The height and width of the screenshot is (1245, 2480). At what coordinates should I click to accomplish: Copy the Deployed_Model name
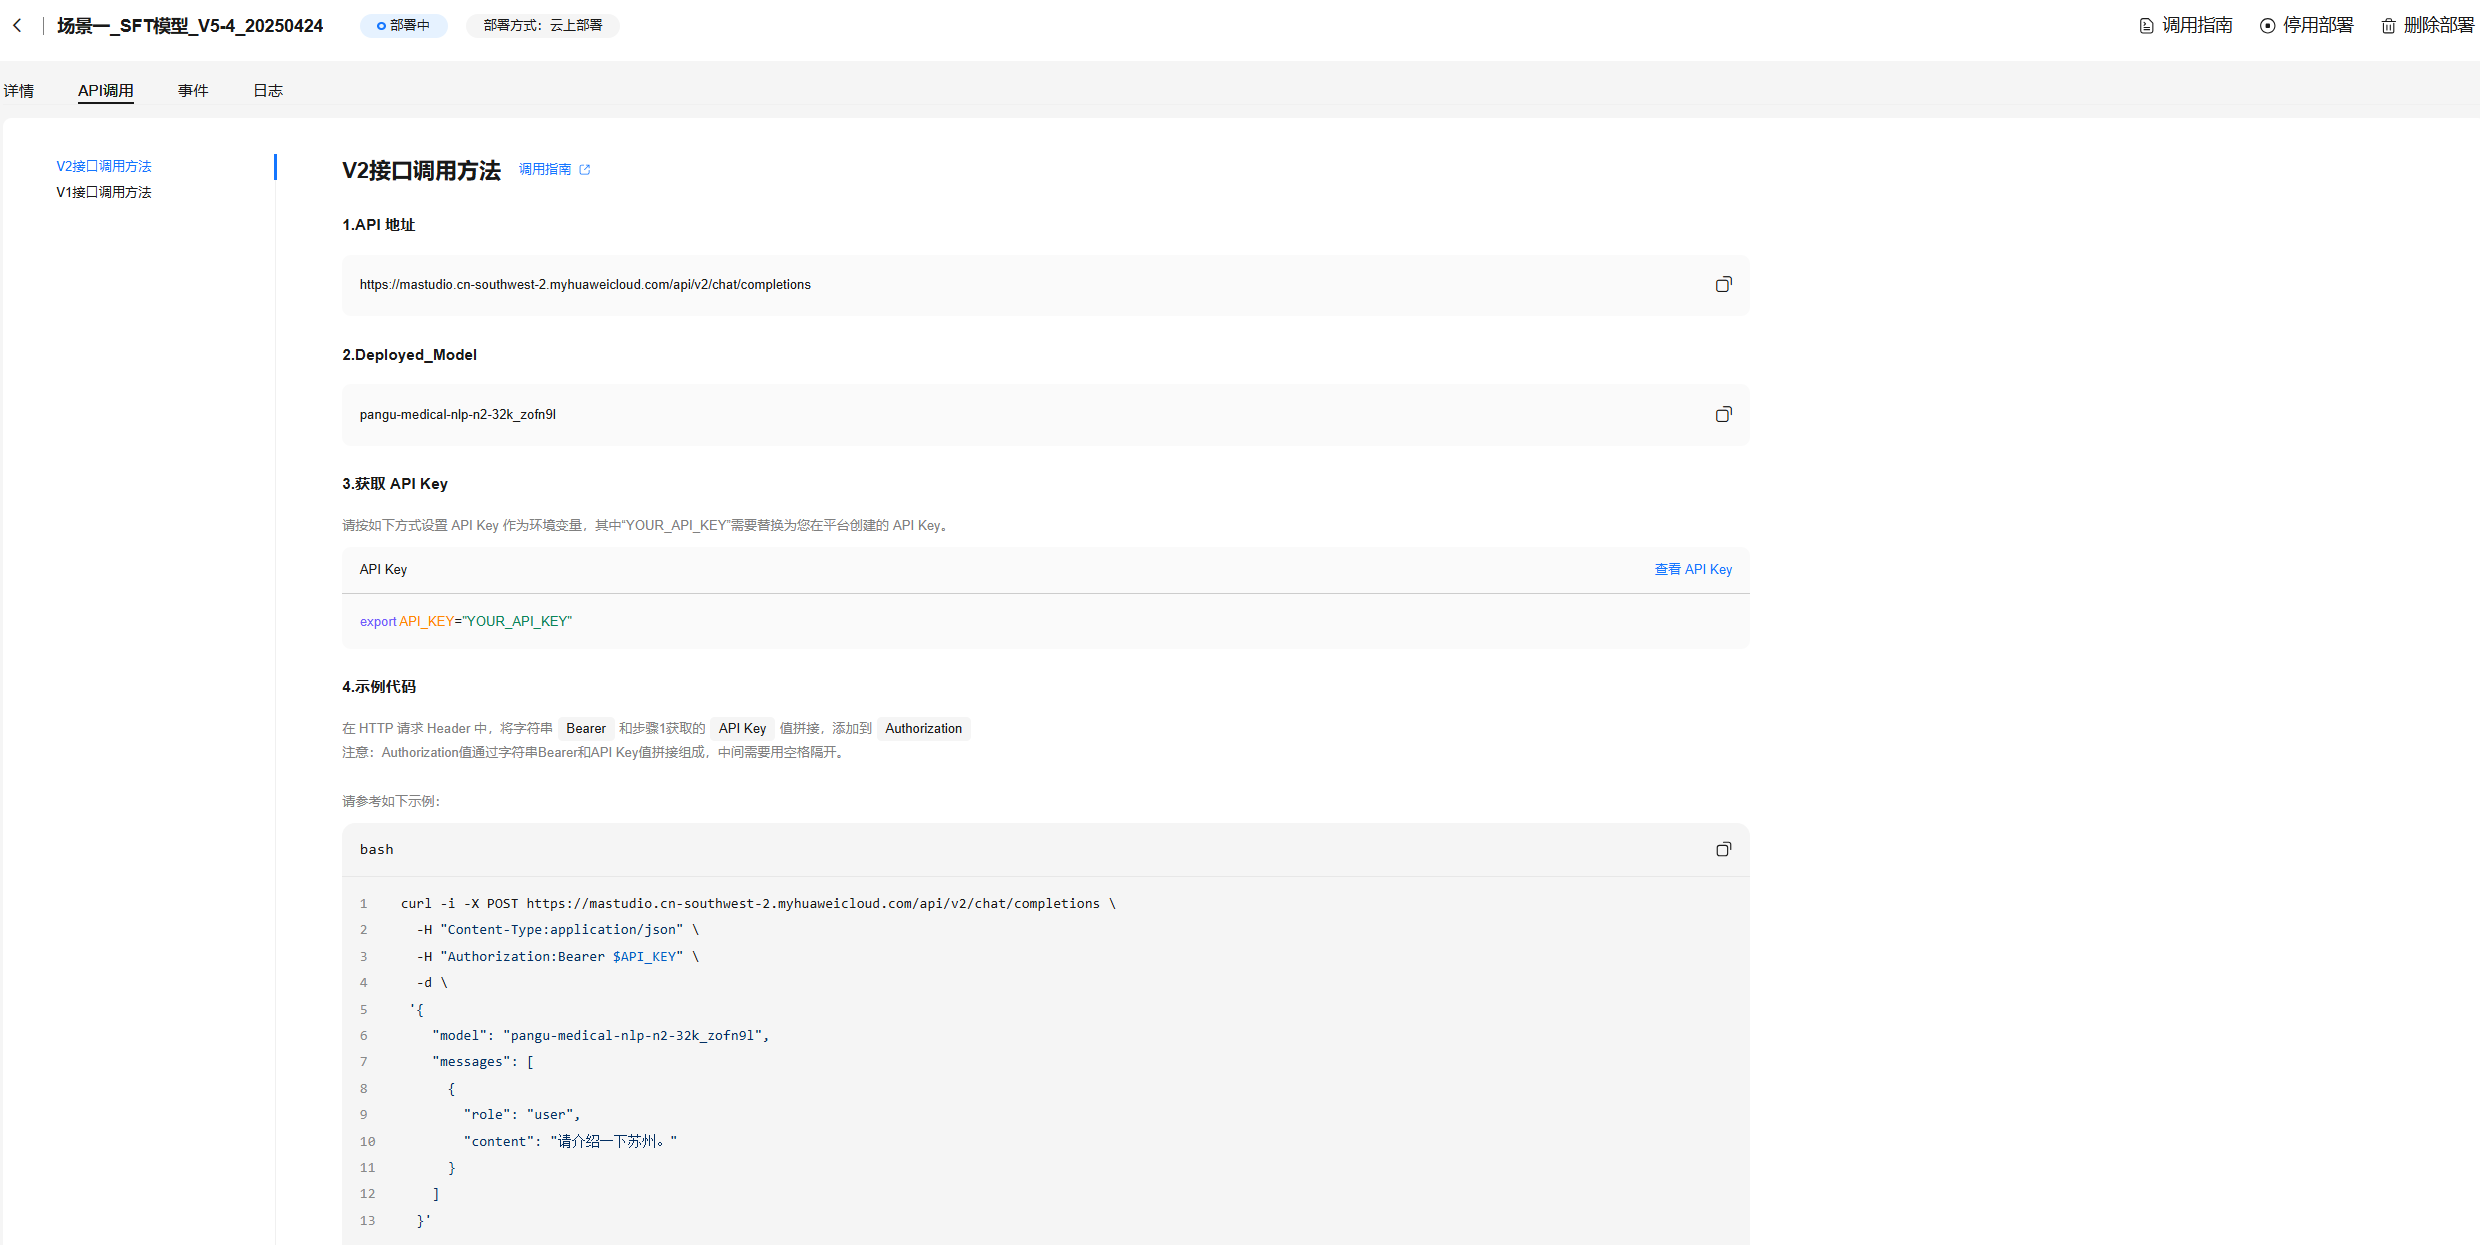(x=1723, y=414)
